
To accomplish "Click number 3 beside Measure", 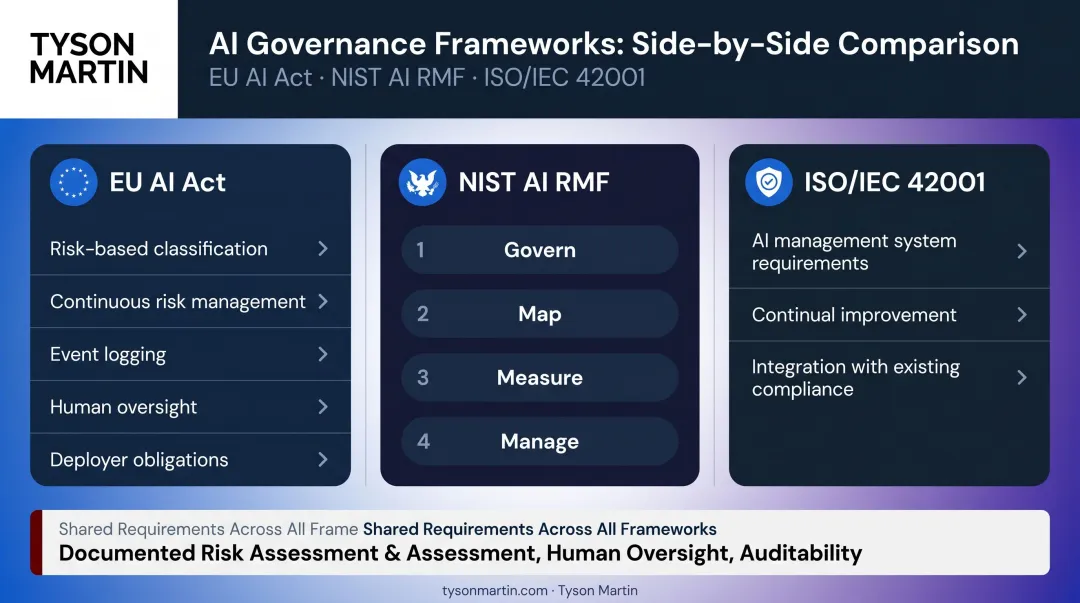I will [x=423, y=378].
